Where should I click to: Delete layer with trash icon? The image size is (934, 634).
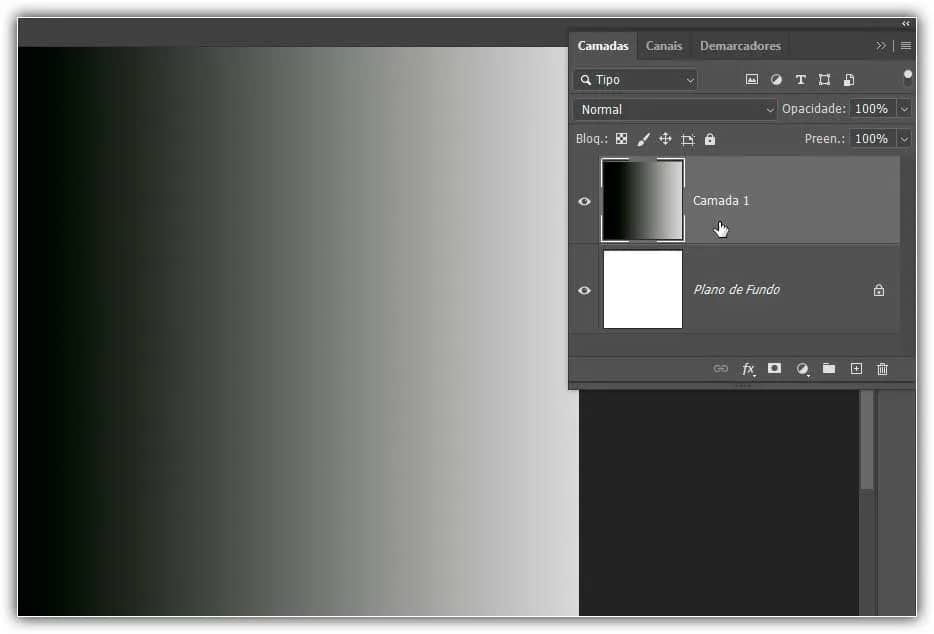(882, 369)
